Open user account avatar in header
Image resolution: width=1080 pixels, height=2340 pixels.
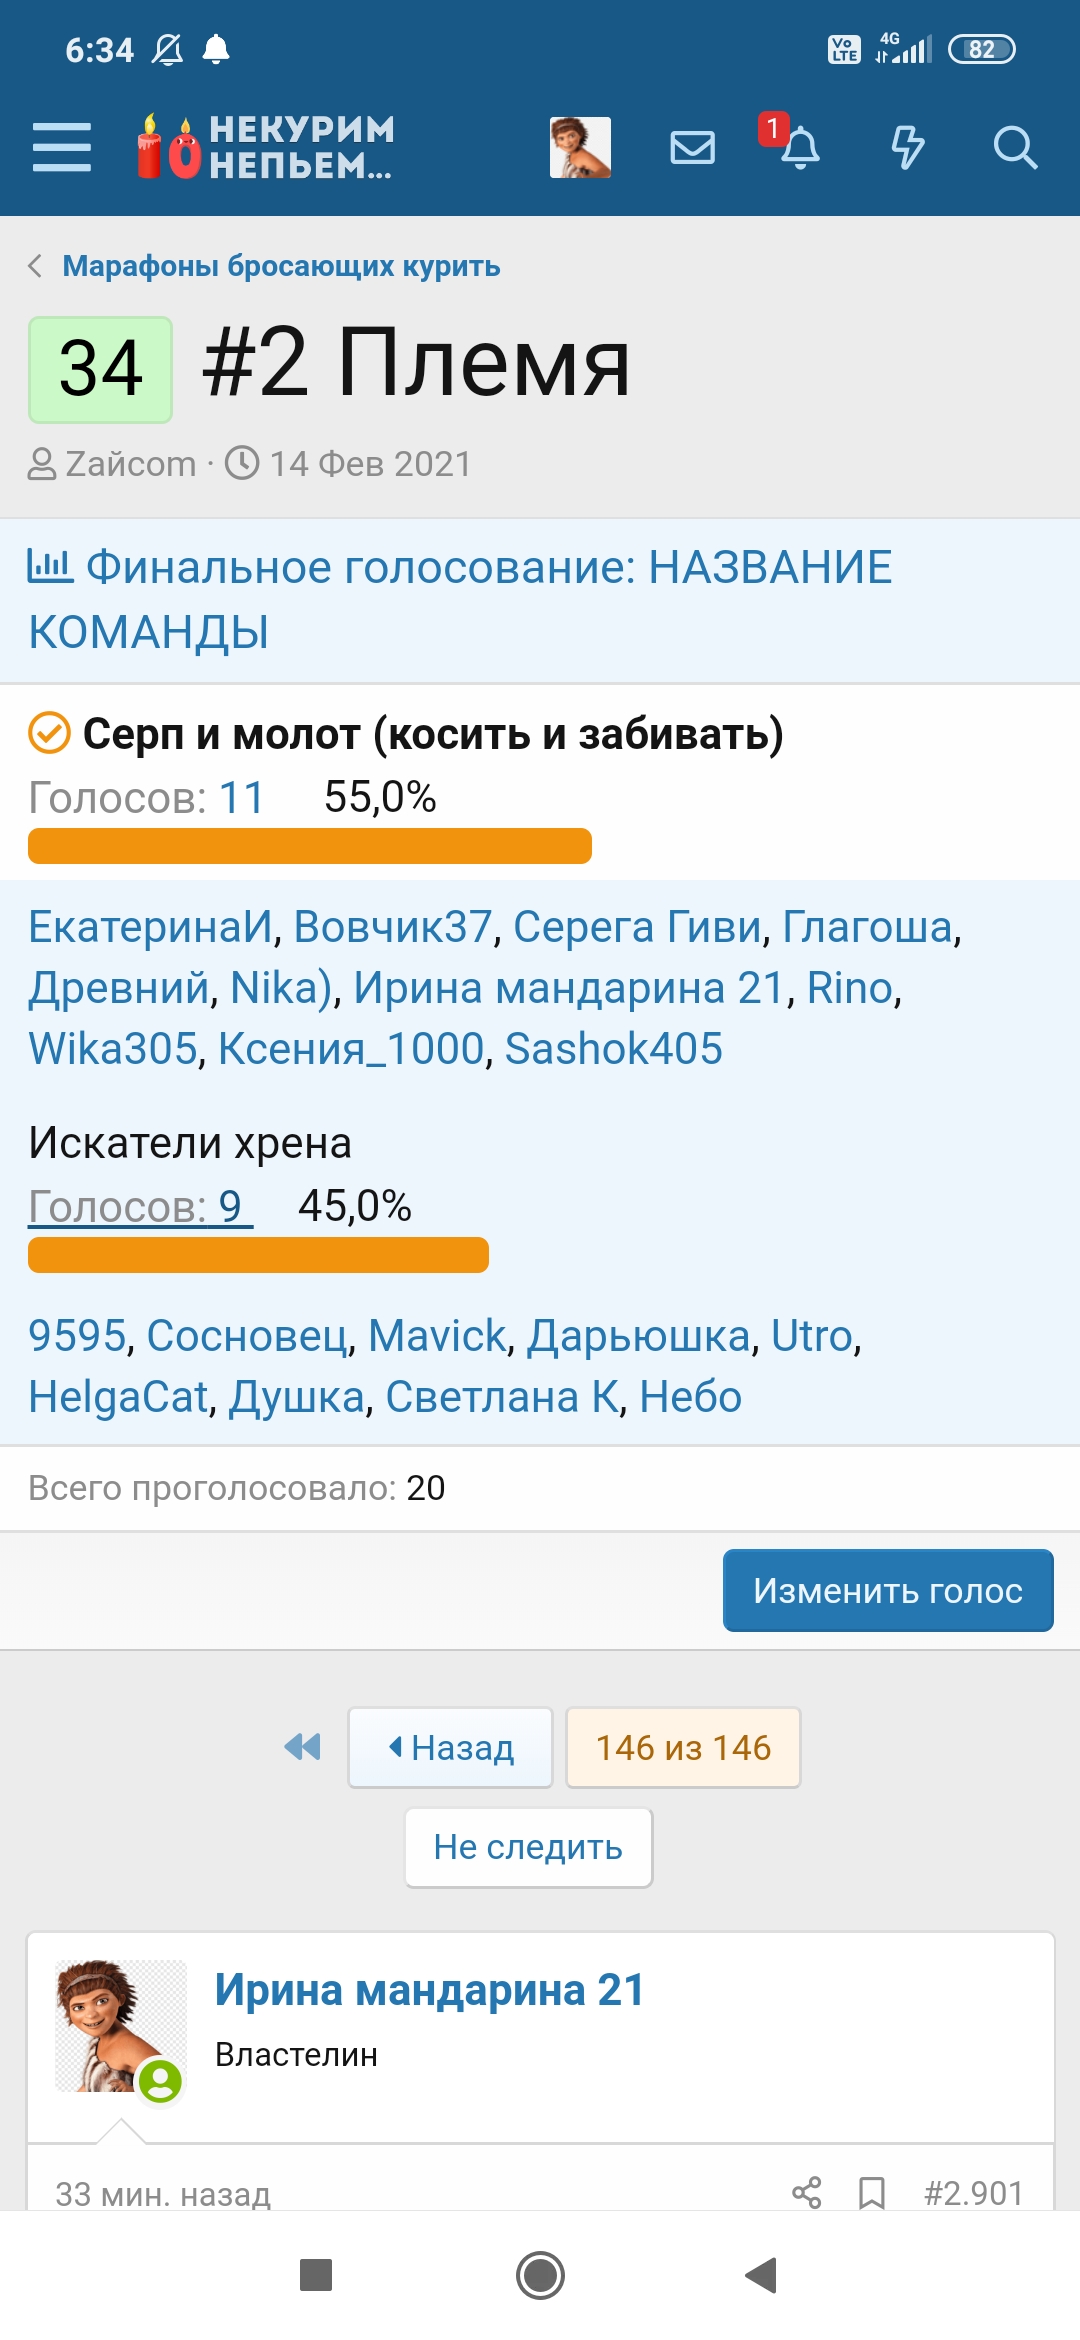[x=580, y=148]
